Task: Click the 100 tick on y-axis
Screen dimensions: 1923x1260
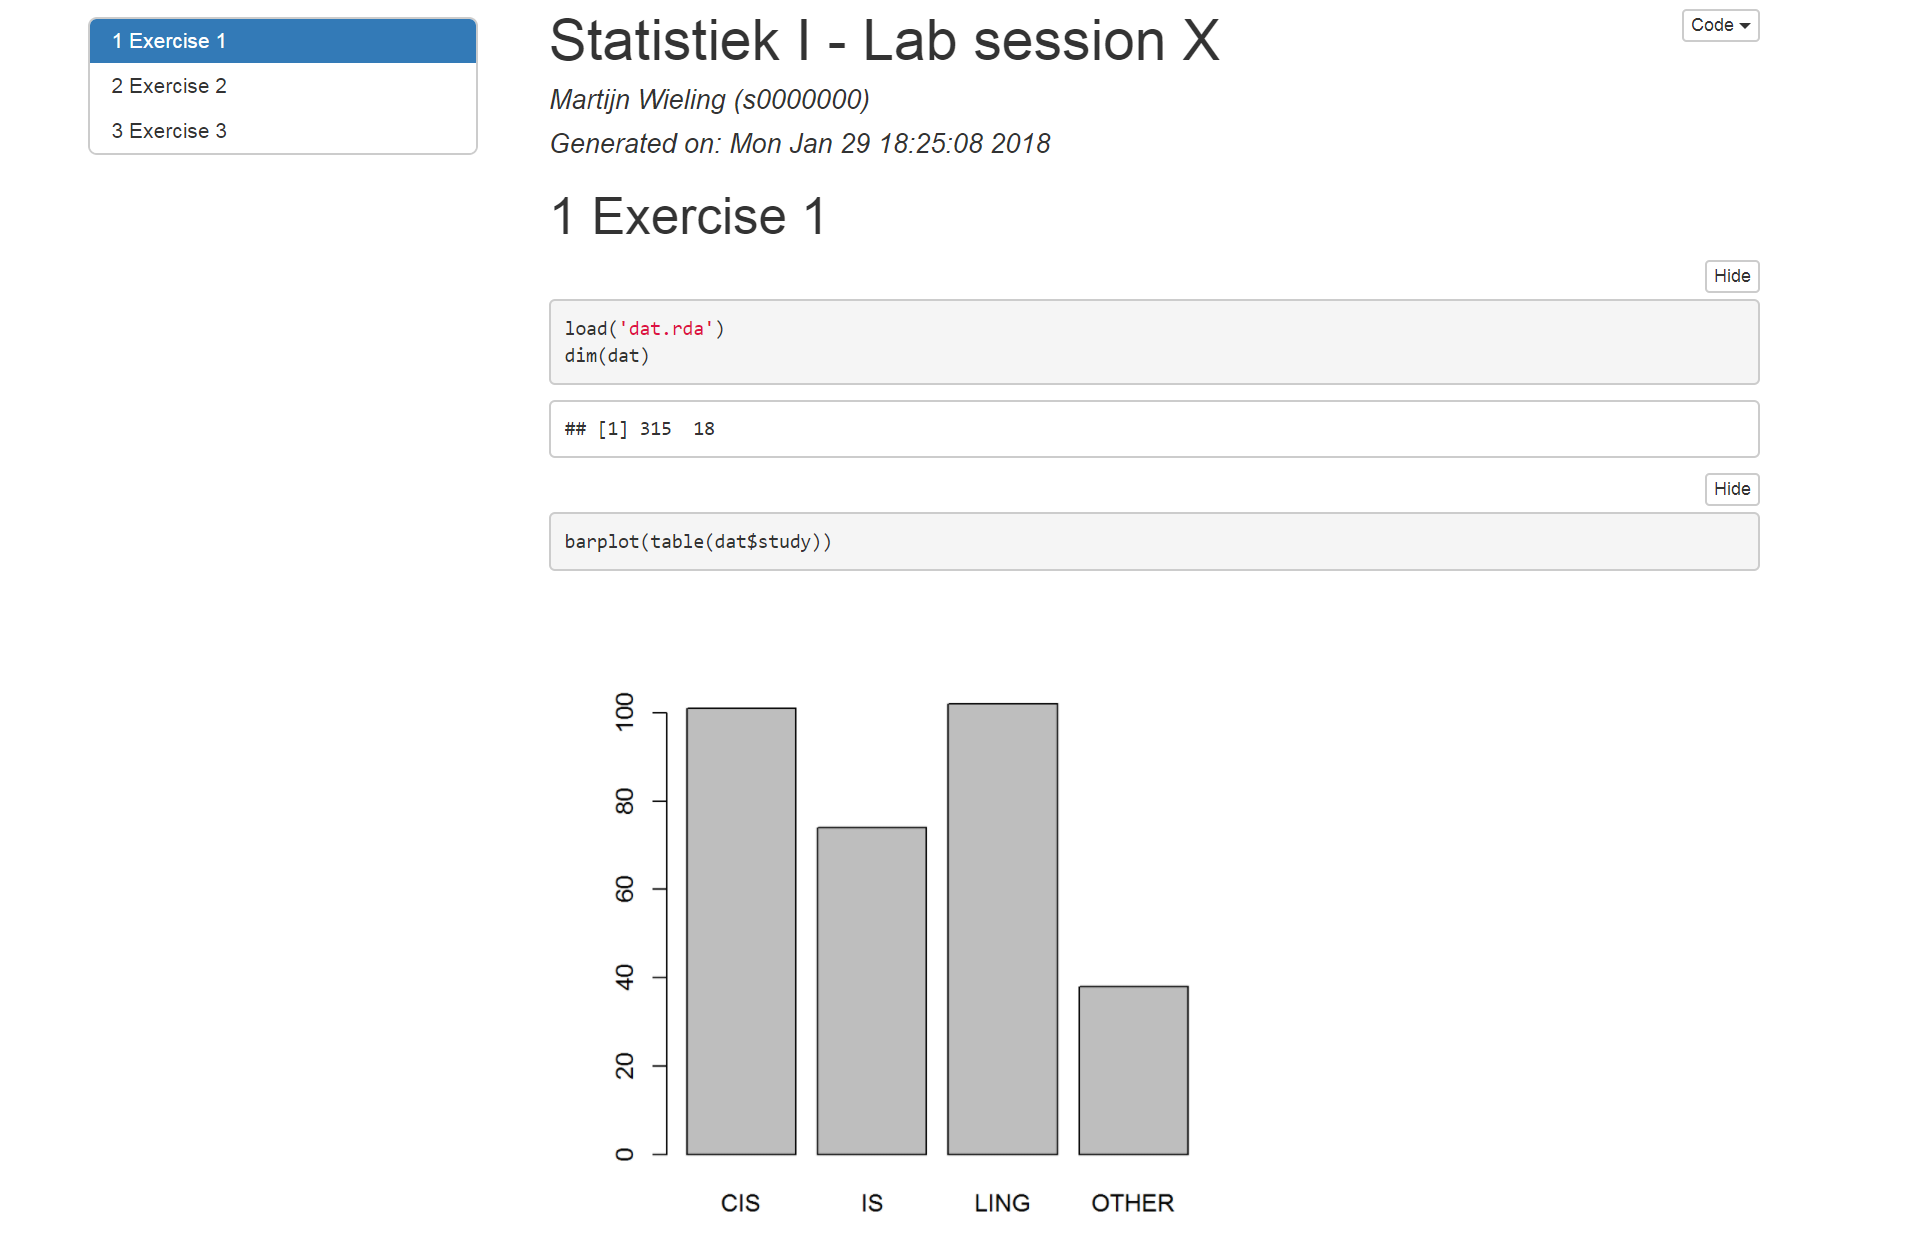Action: click(624, 712)
